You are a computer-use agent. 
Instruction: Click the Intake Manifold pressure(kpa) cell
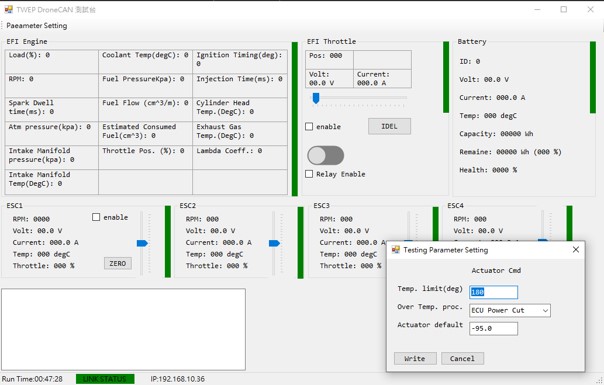coord(52,157)
